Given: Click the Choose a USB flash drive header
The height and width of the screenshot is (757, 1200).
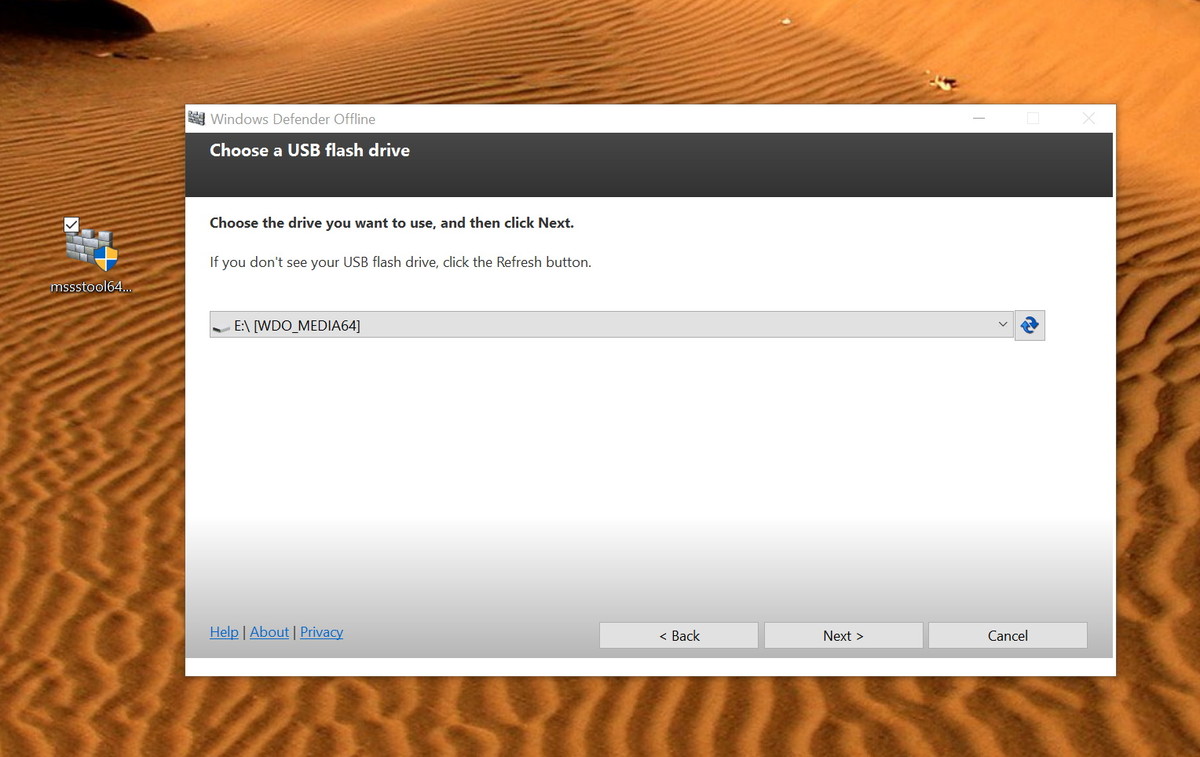Looking at the screenshot, I should pos(309,150).
